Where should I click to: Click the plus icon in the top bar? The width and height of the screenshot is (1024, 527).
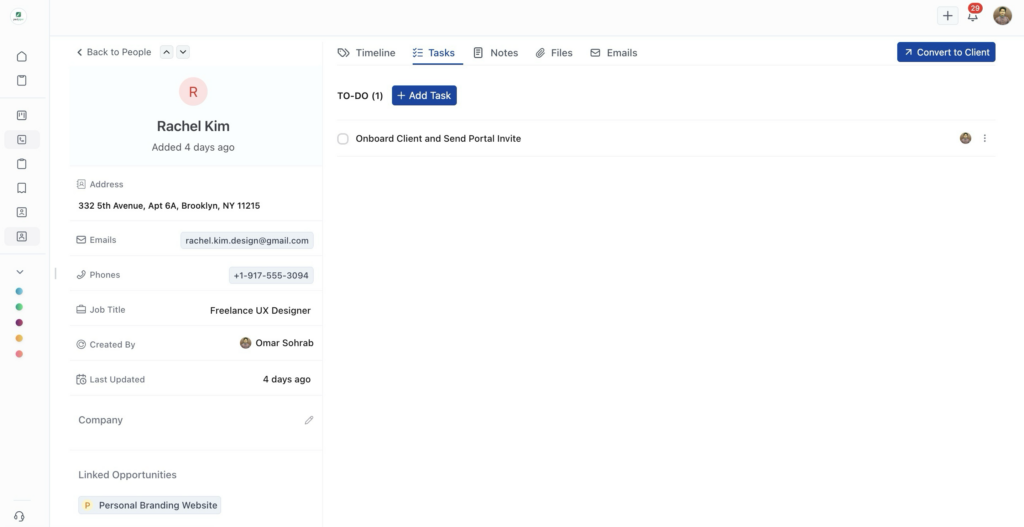point(947,16)
